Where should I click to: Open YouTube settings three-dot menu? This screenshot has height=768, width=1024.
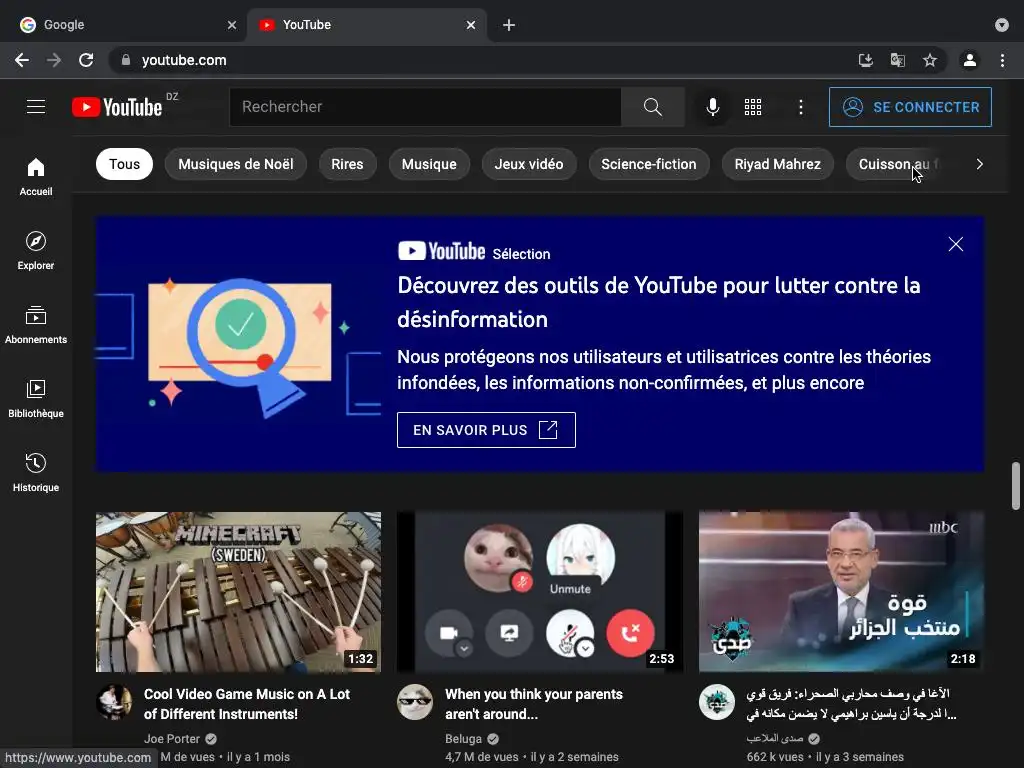801,107
